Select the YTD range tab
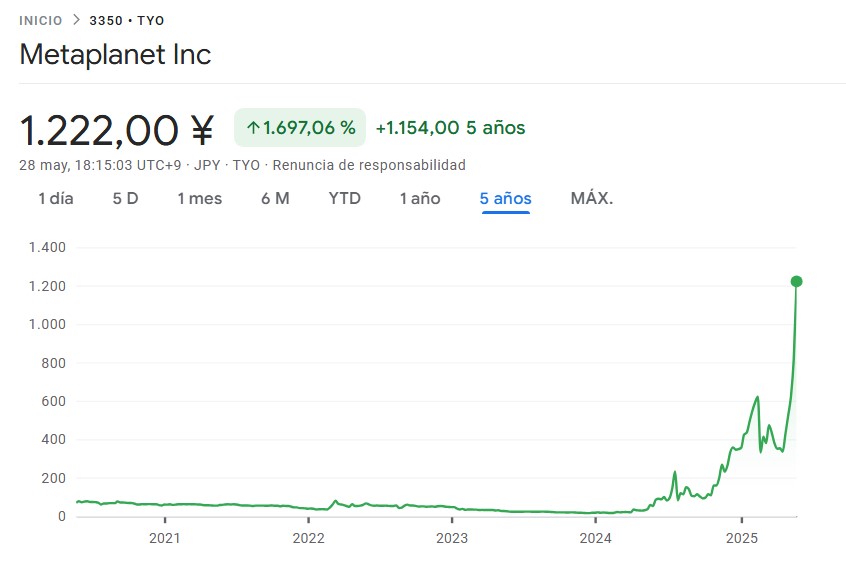The width and height of the screenshot is (846, 567). click(344, 198)
